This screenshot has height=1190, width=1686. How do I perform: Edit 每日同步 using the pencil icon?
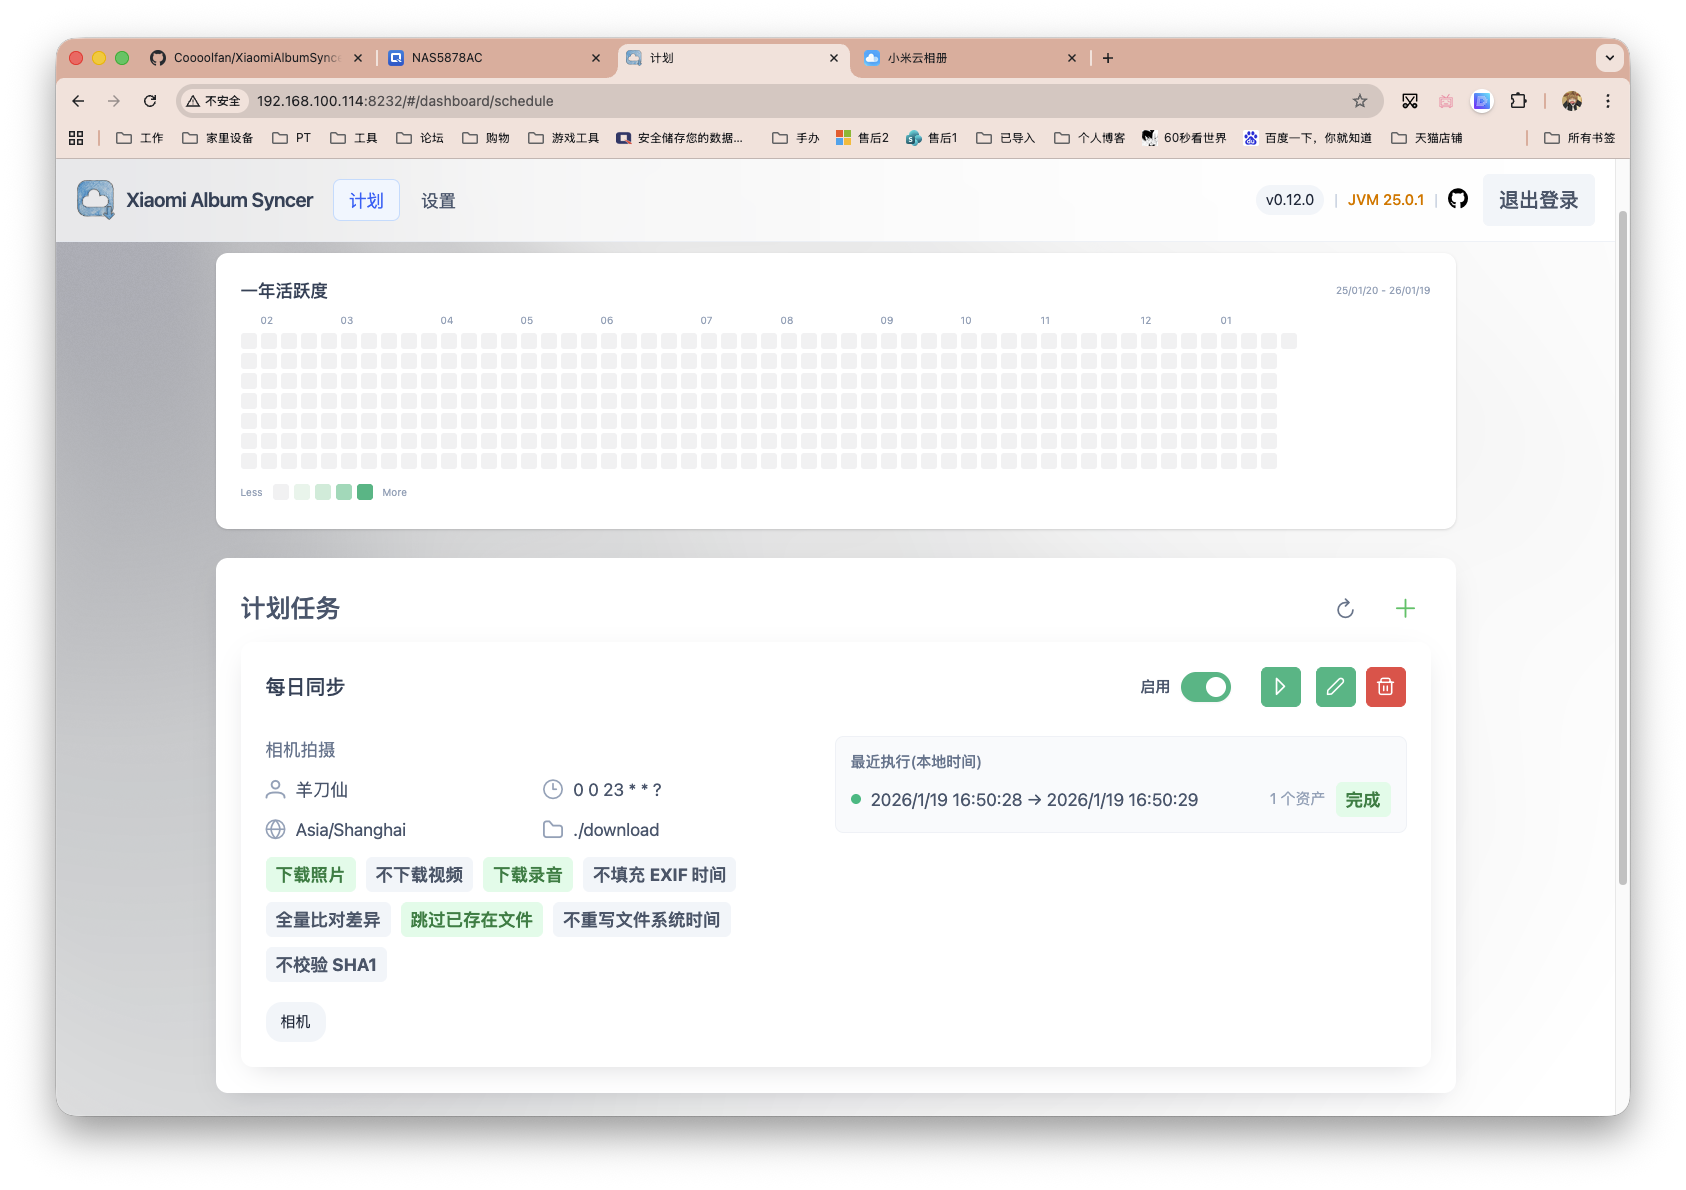coord(1335,687)
